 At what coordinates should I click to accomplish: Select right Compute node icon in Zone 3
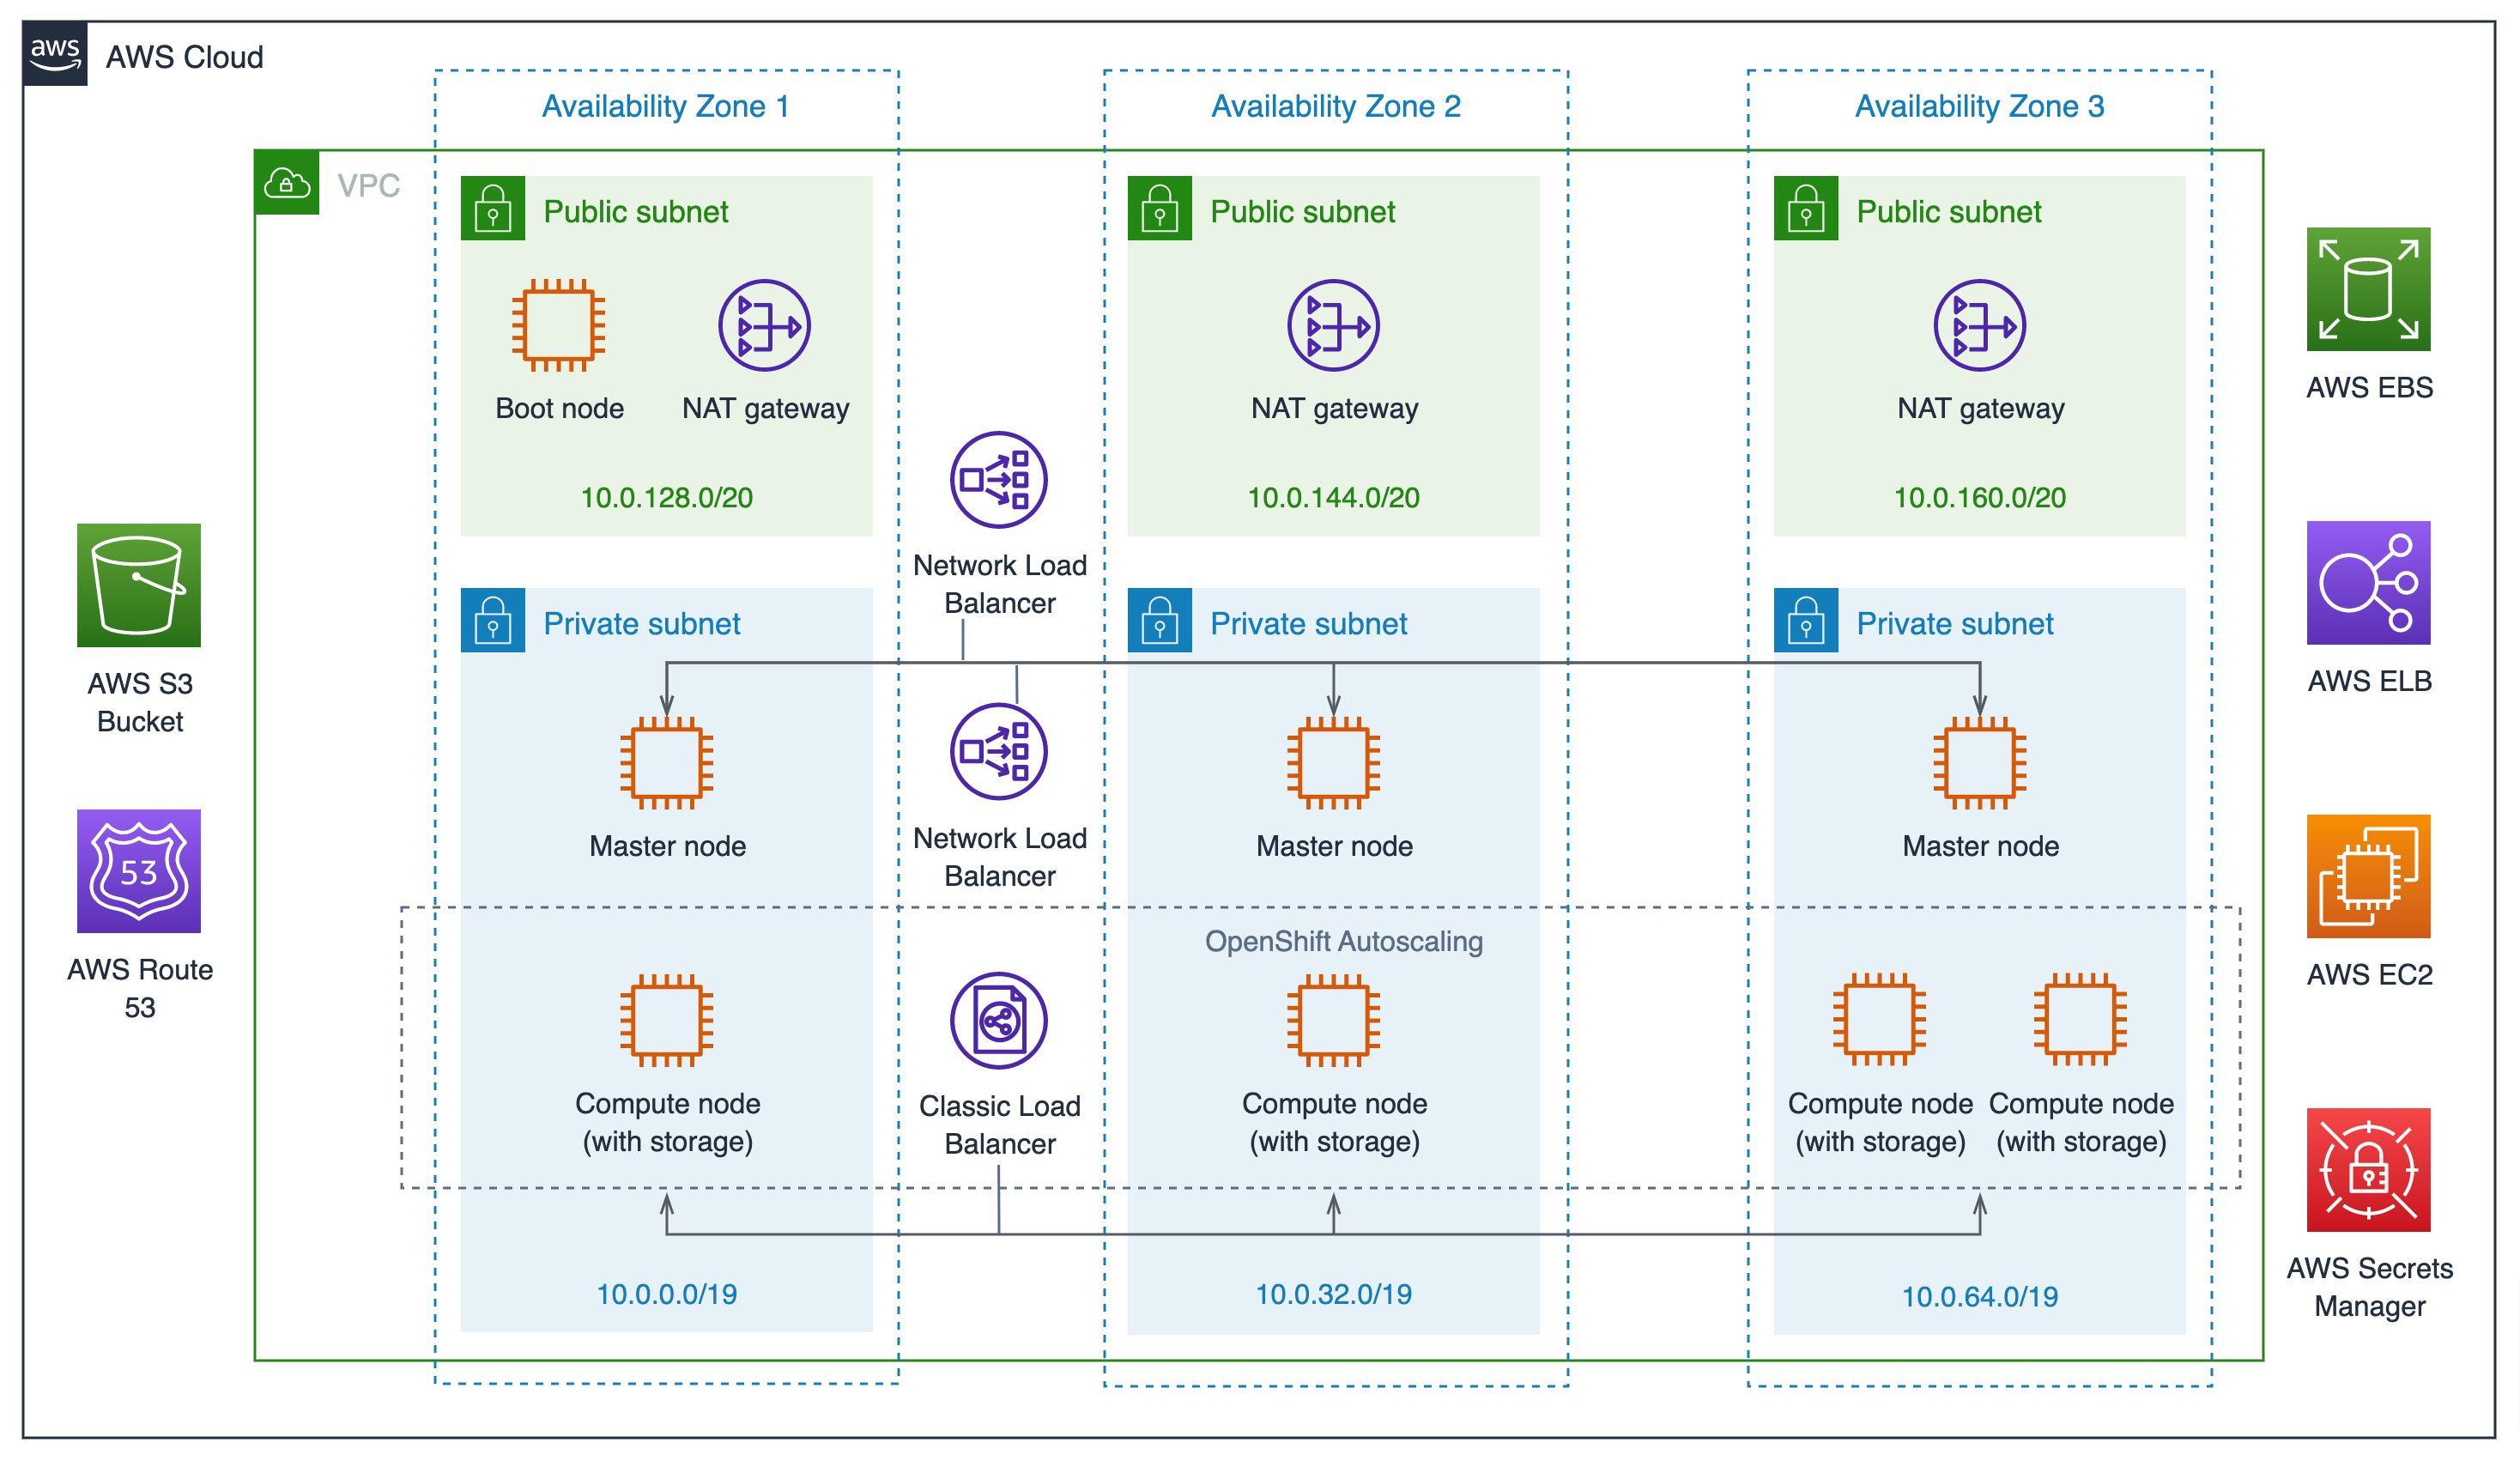point(2081,1020)
